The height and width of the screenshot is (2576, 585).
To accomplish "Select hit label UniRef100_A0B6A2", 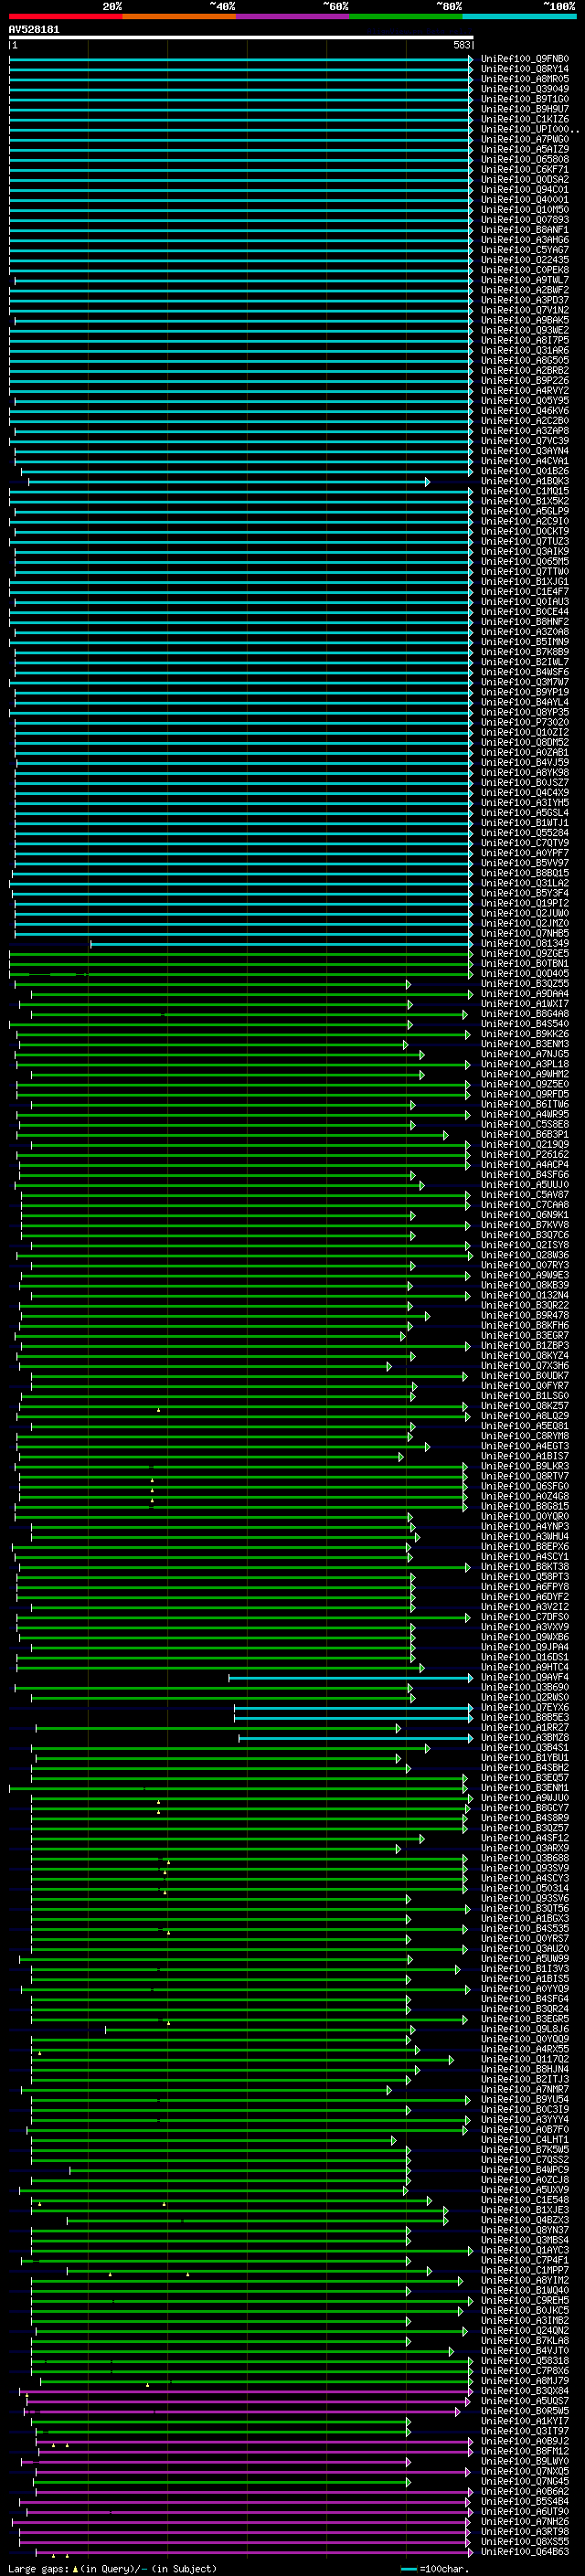I will pyautogui.click(x=525, y=2491).
